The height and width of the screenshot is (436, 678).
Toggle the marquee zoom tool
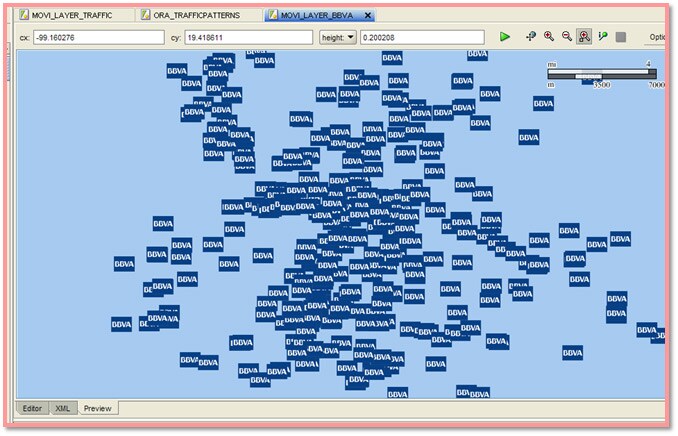click(584, 37)
